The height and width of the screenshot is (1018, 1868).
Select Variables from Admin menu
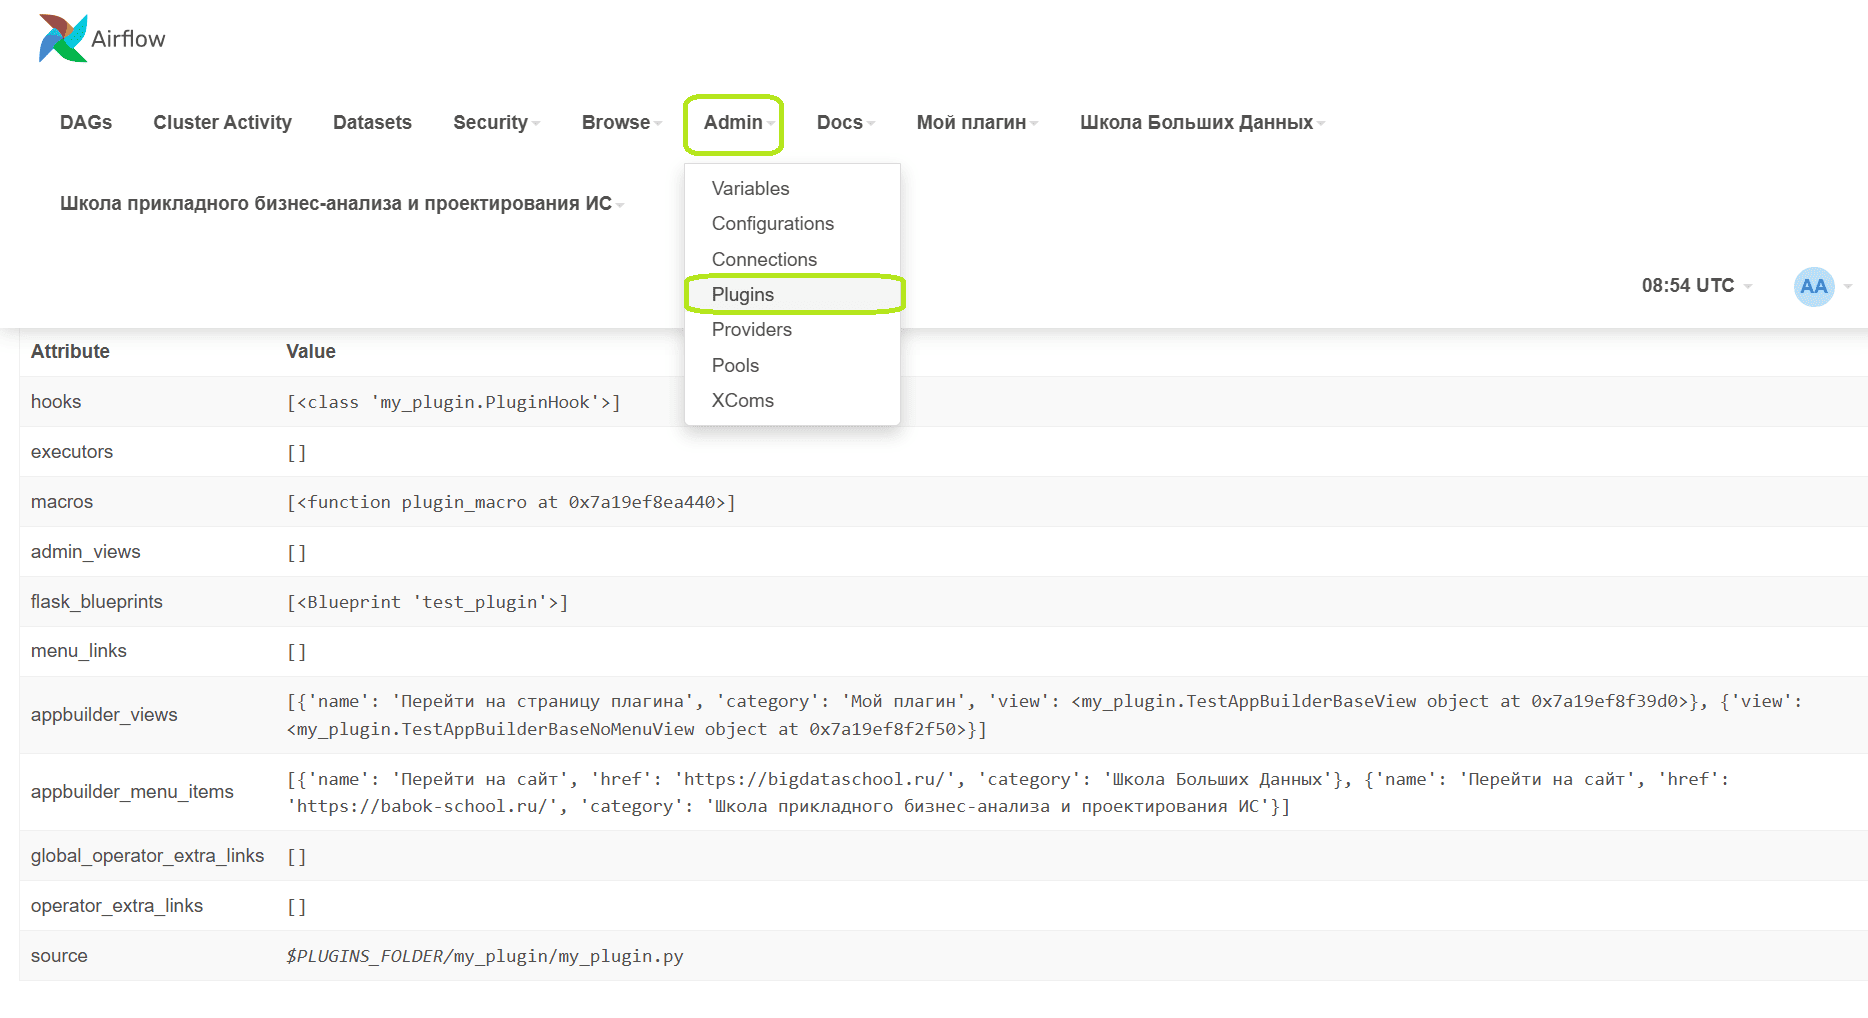[x=750, y=189]
